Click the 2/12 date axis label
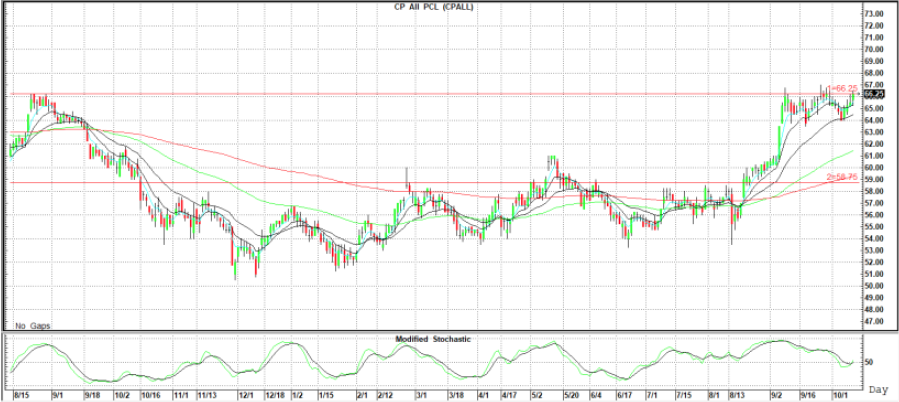Image resolution: width=899 pixels, height=402 pixels. 385,396
